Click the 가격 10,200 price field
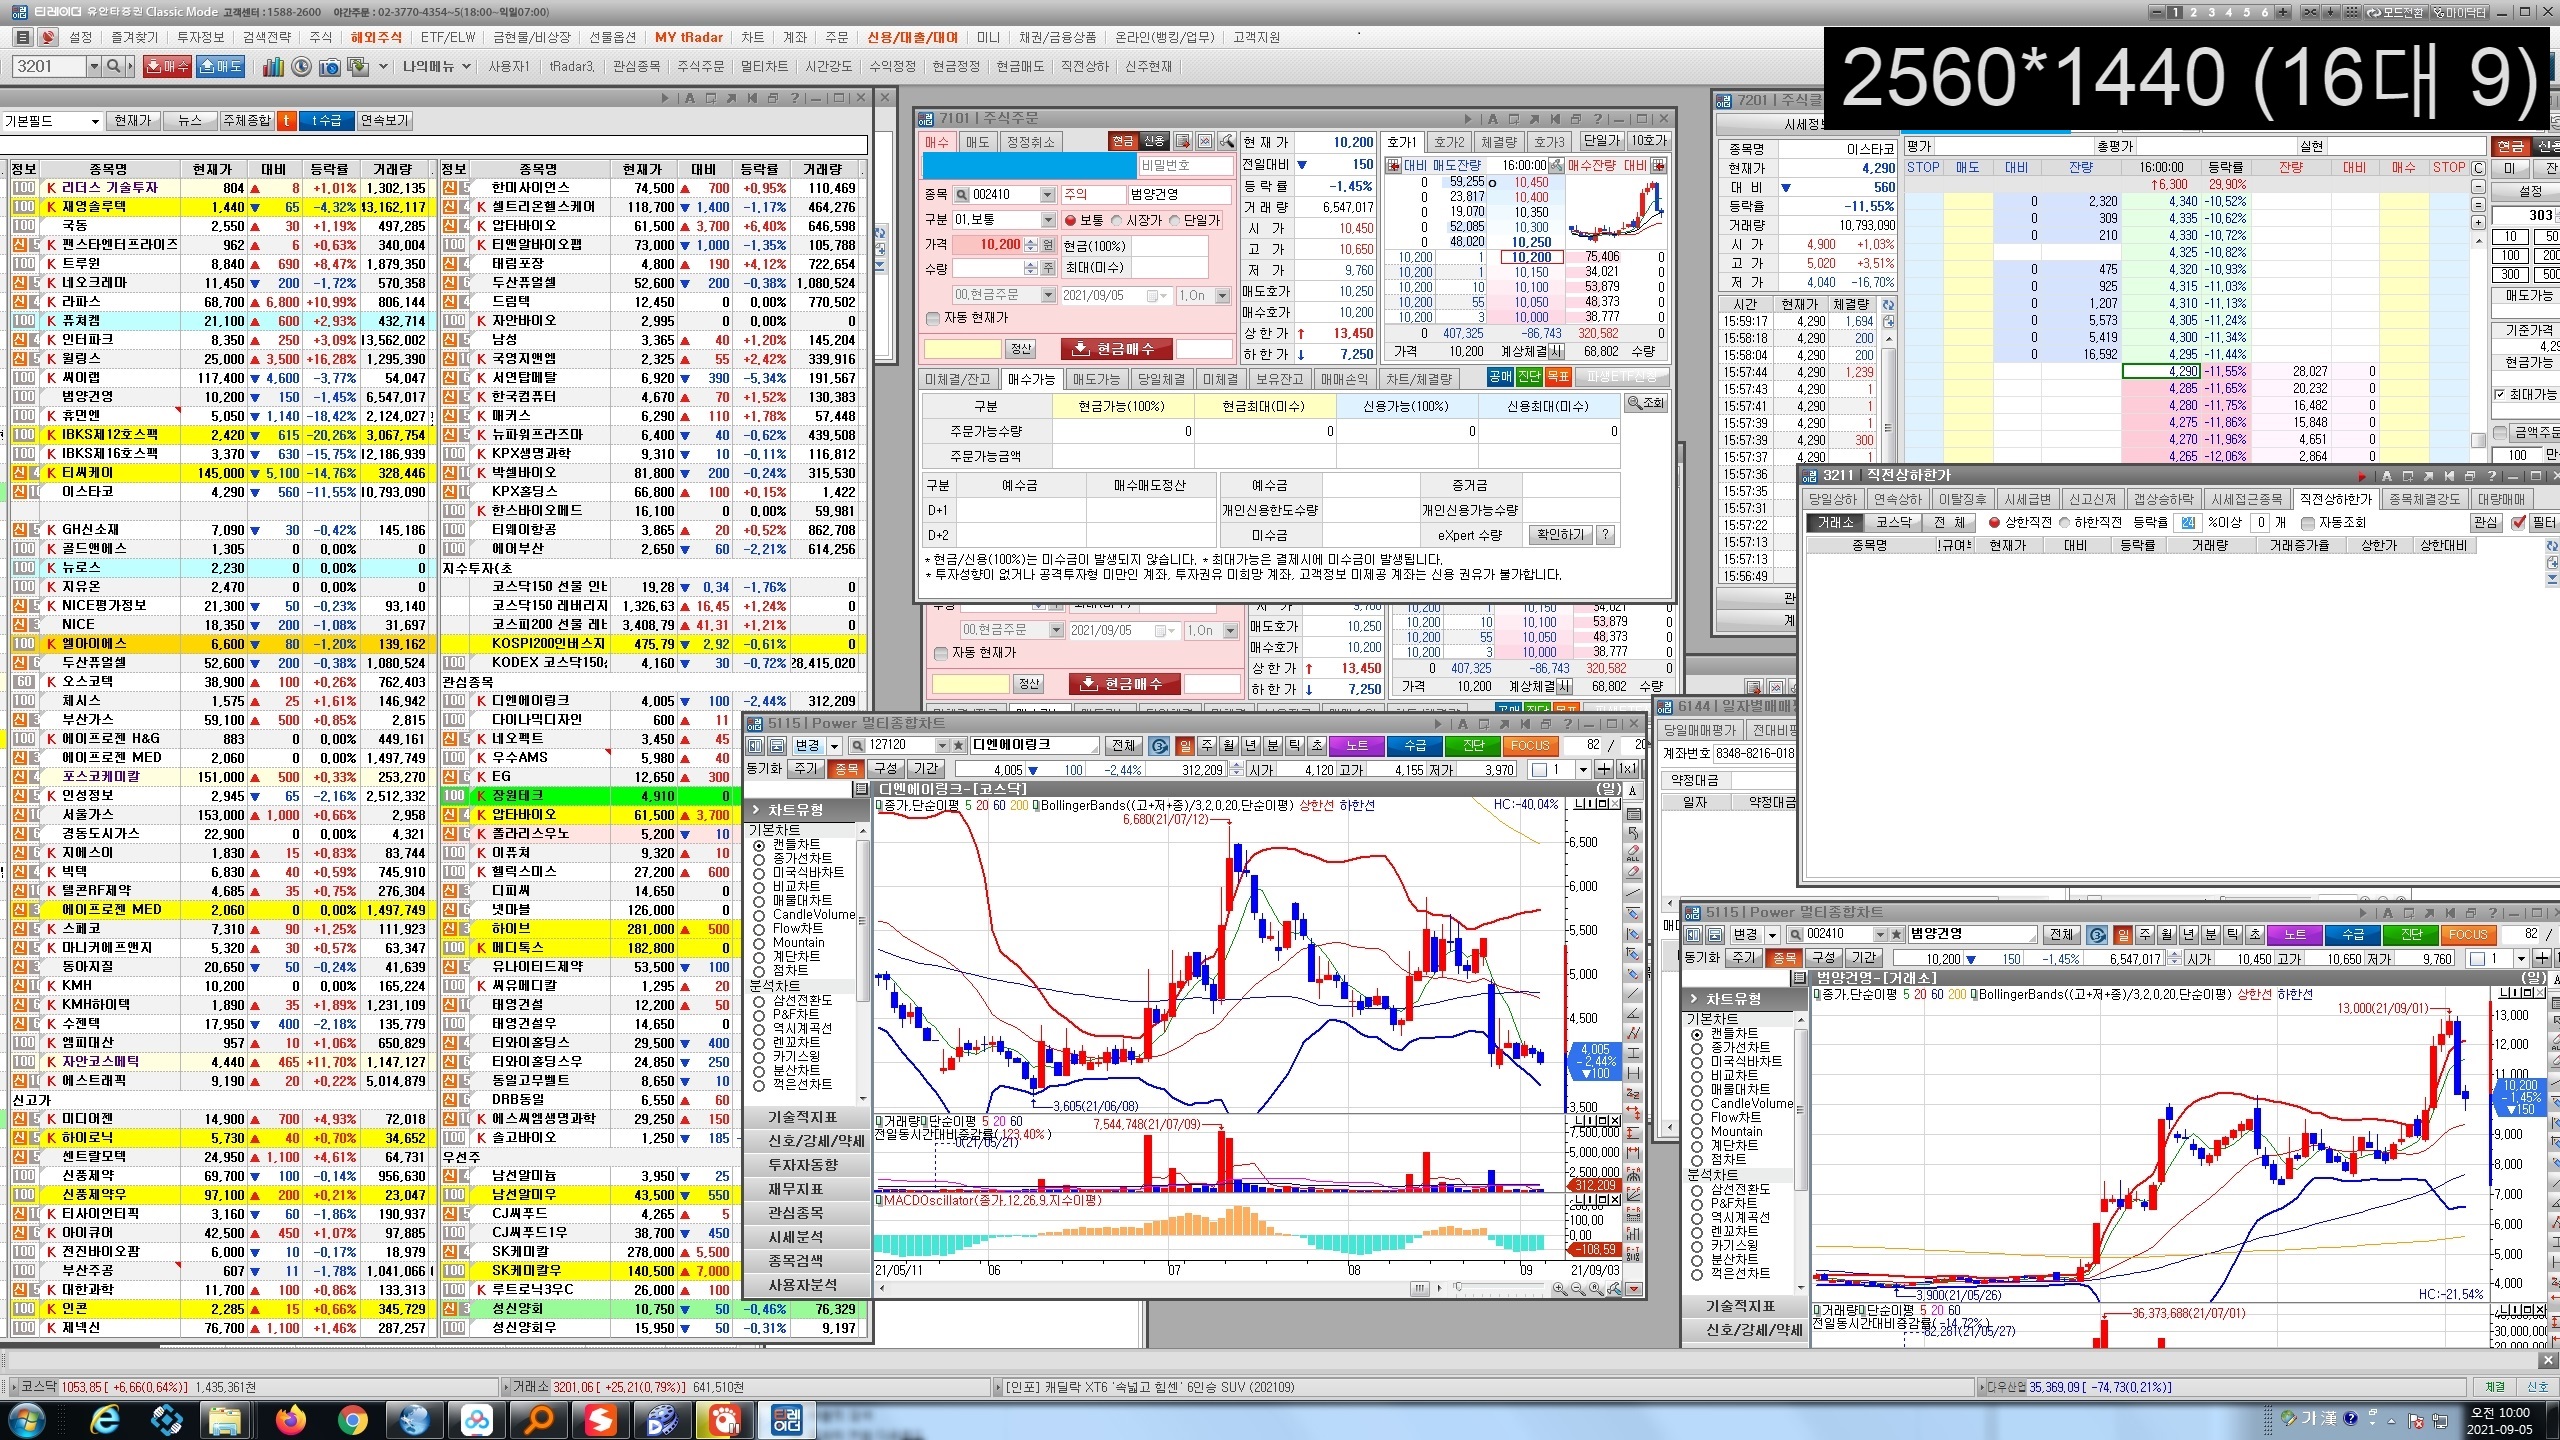 [x=987, y=245]
